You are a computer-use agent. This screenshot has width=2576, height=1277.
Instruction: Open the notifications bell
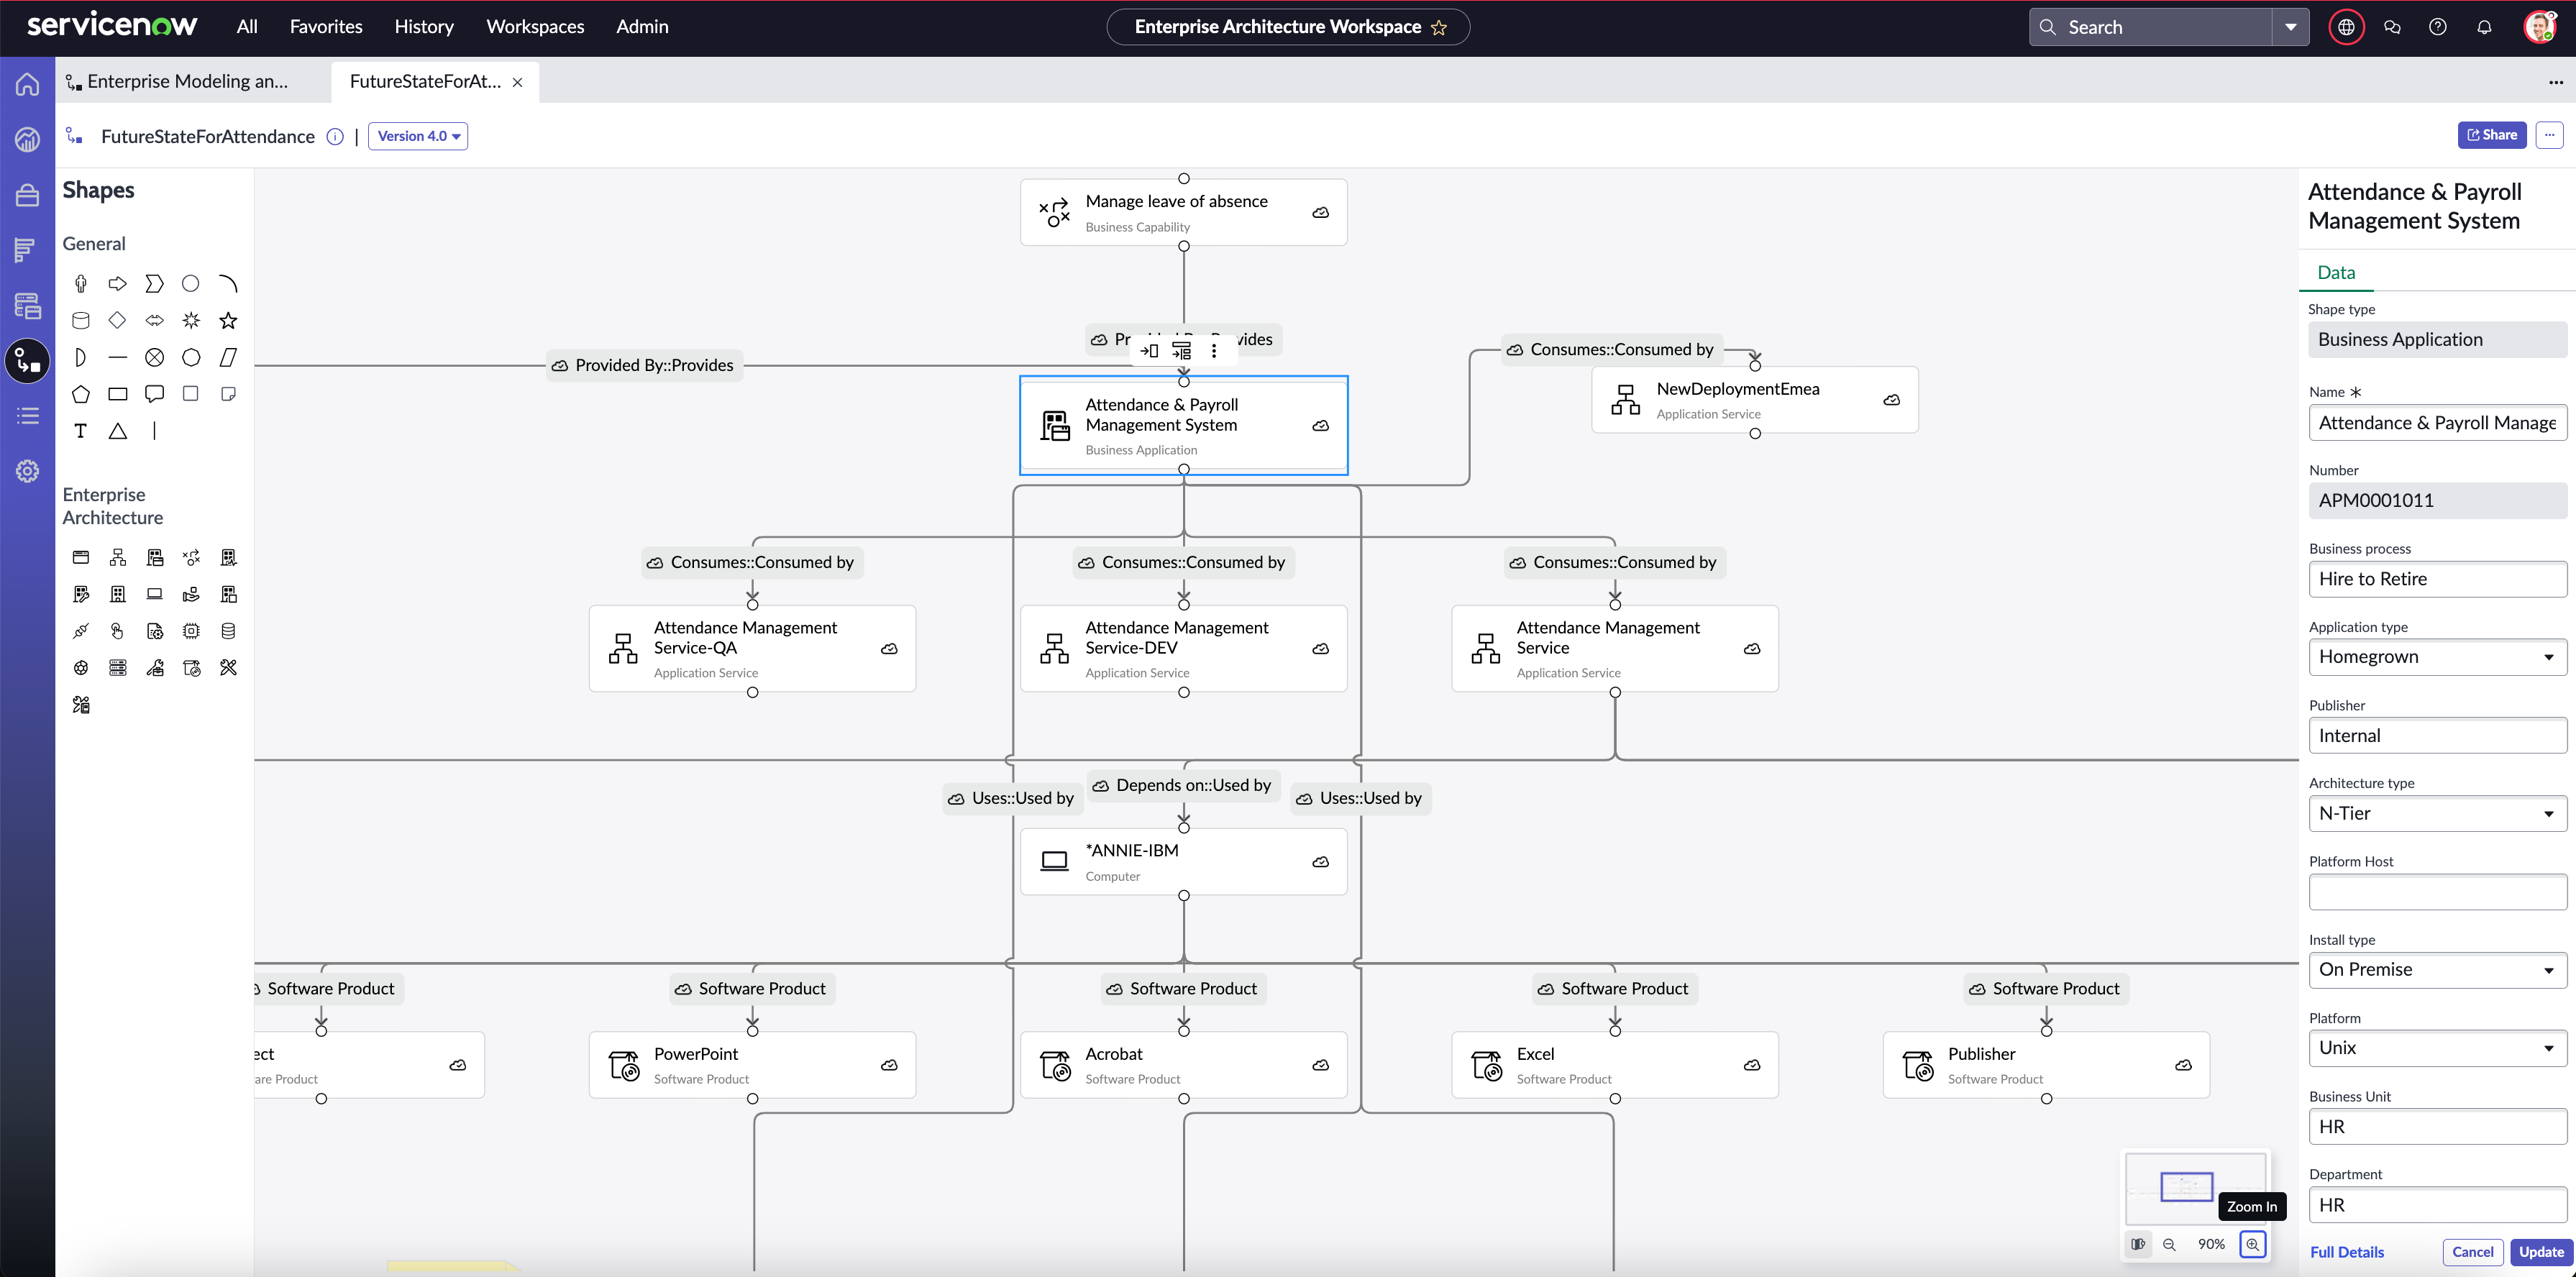tap(2484, 28)
